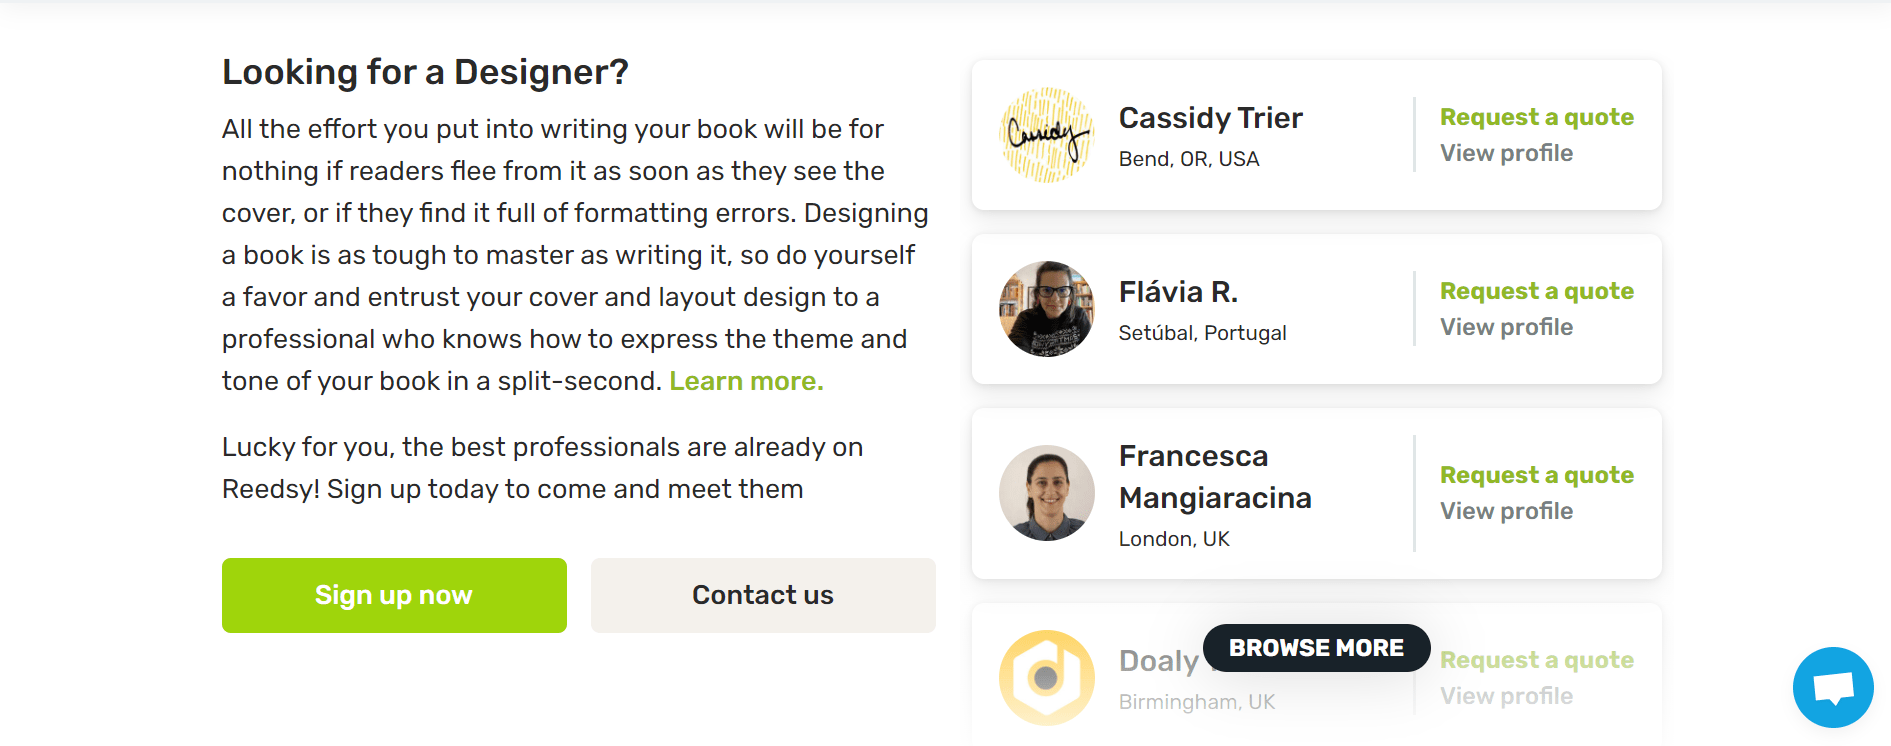Click the BROWSE MORE button
Viewport: 1891px width, 746px height.
point(1316,648)
